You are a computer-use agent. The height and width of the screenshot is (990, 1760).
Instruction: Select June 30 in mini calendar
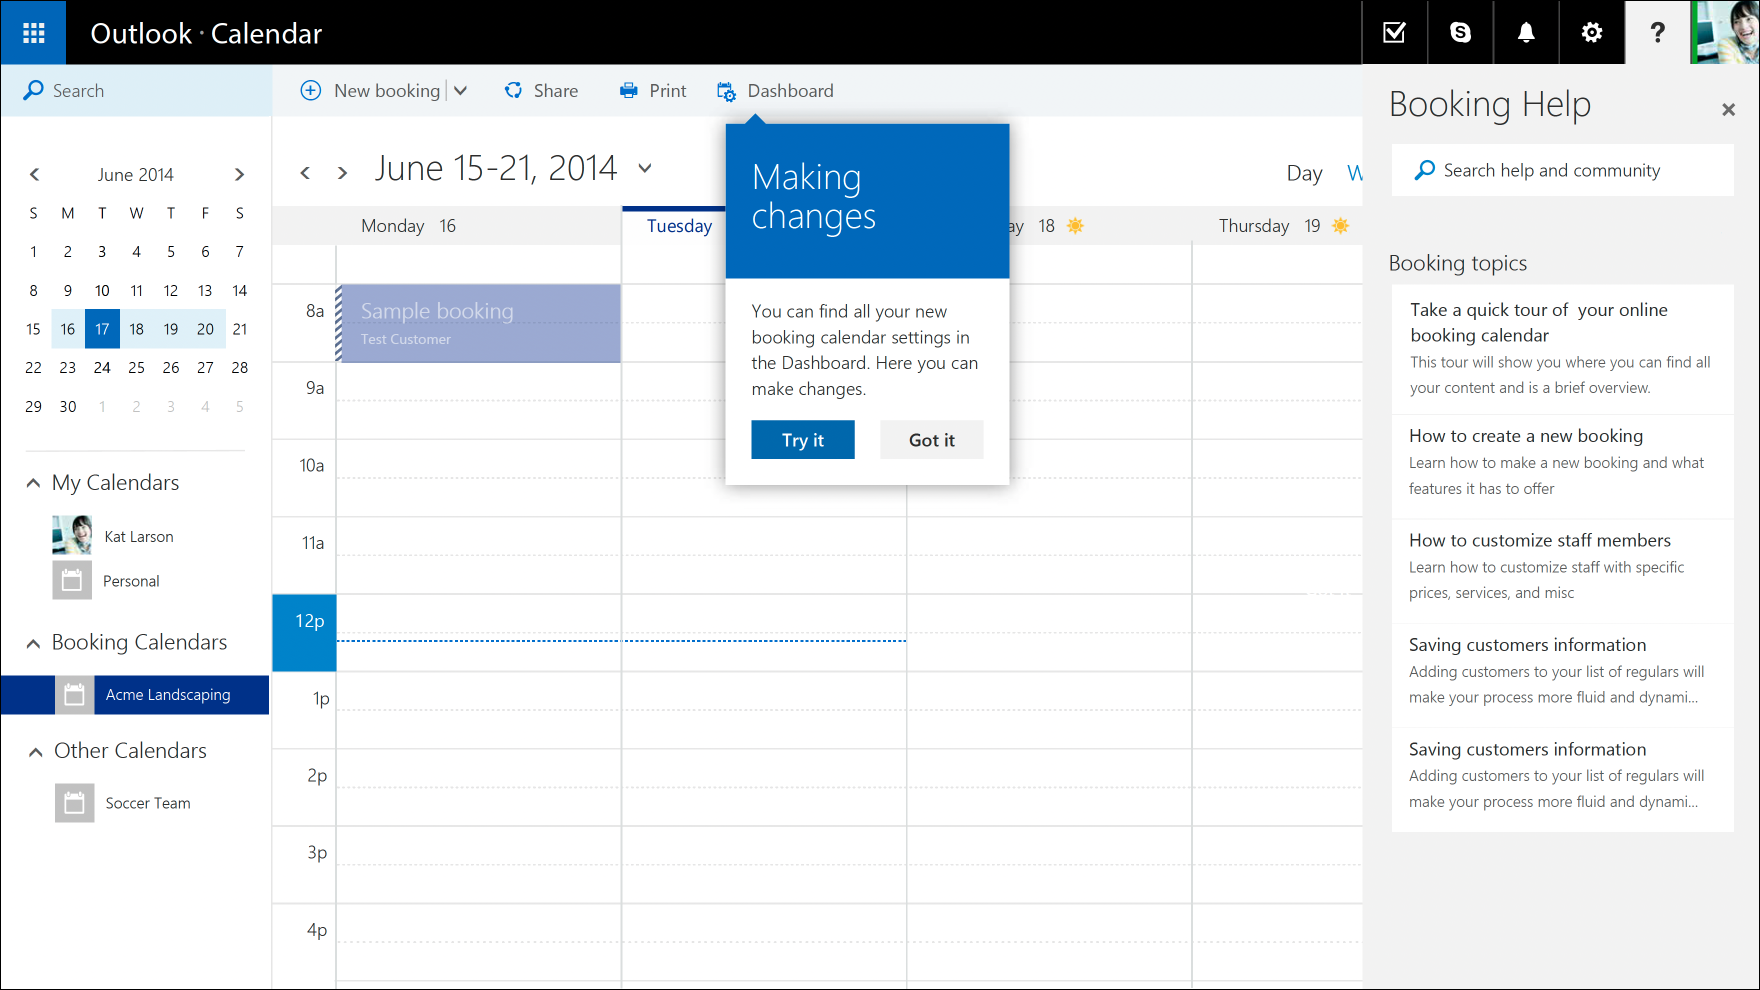pos(68,407)
